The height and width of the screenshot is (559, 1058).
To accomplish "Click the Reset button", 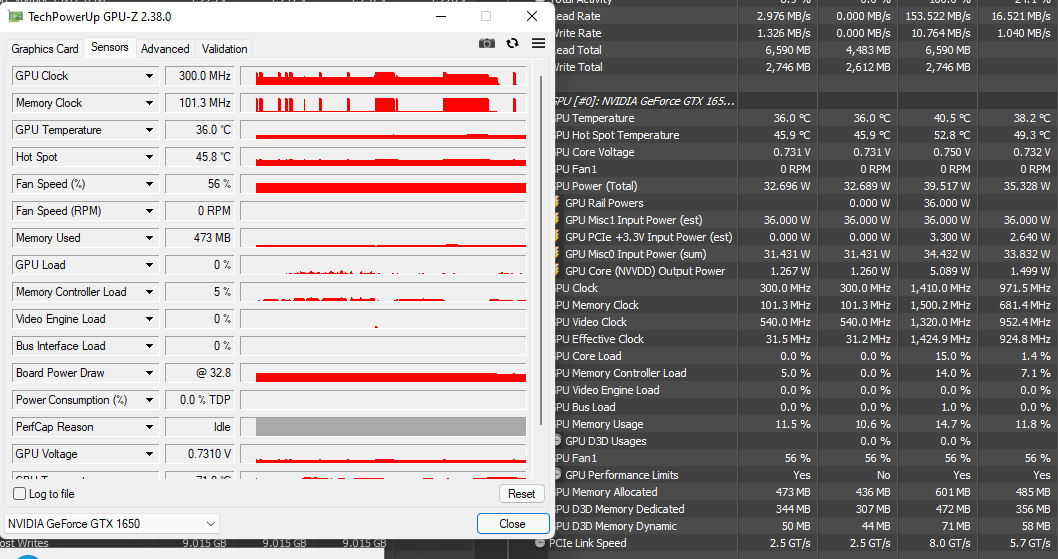I will tap(522, 494).
